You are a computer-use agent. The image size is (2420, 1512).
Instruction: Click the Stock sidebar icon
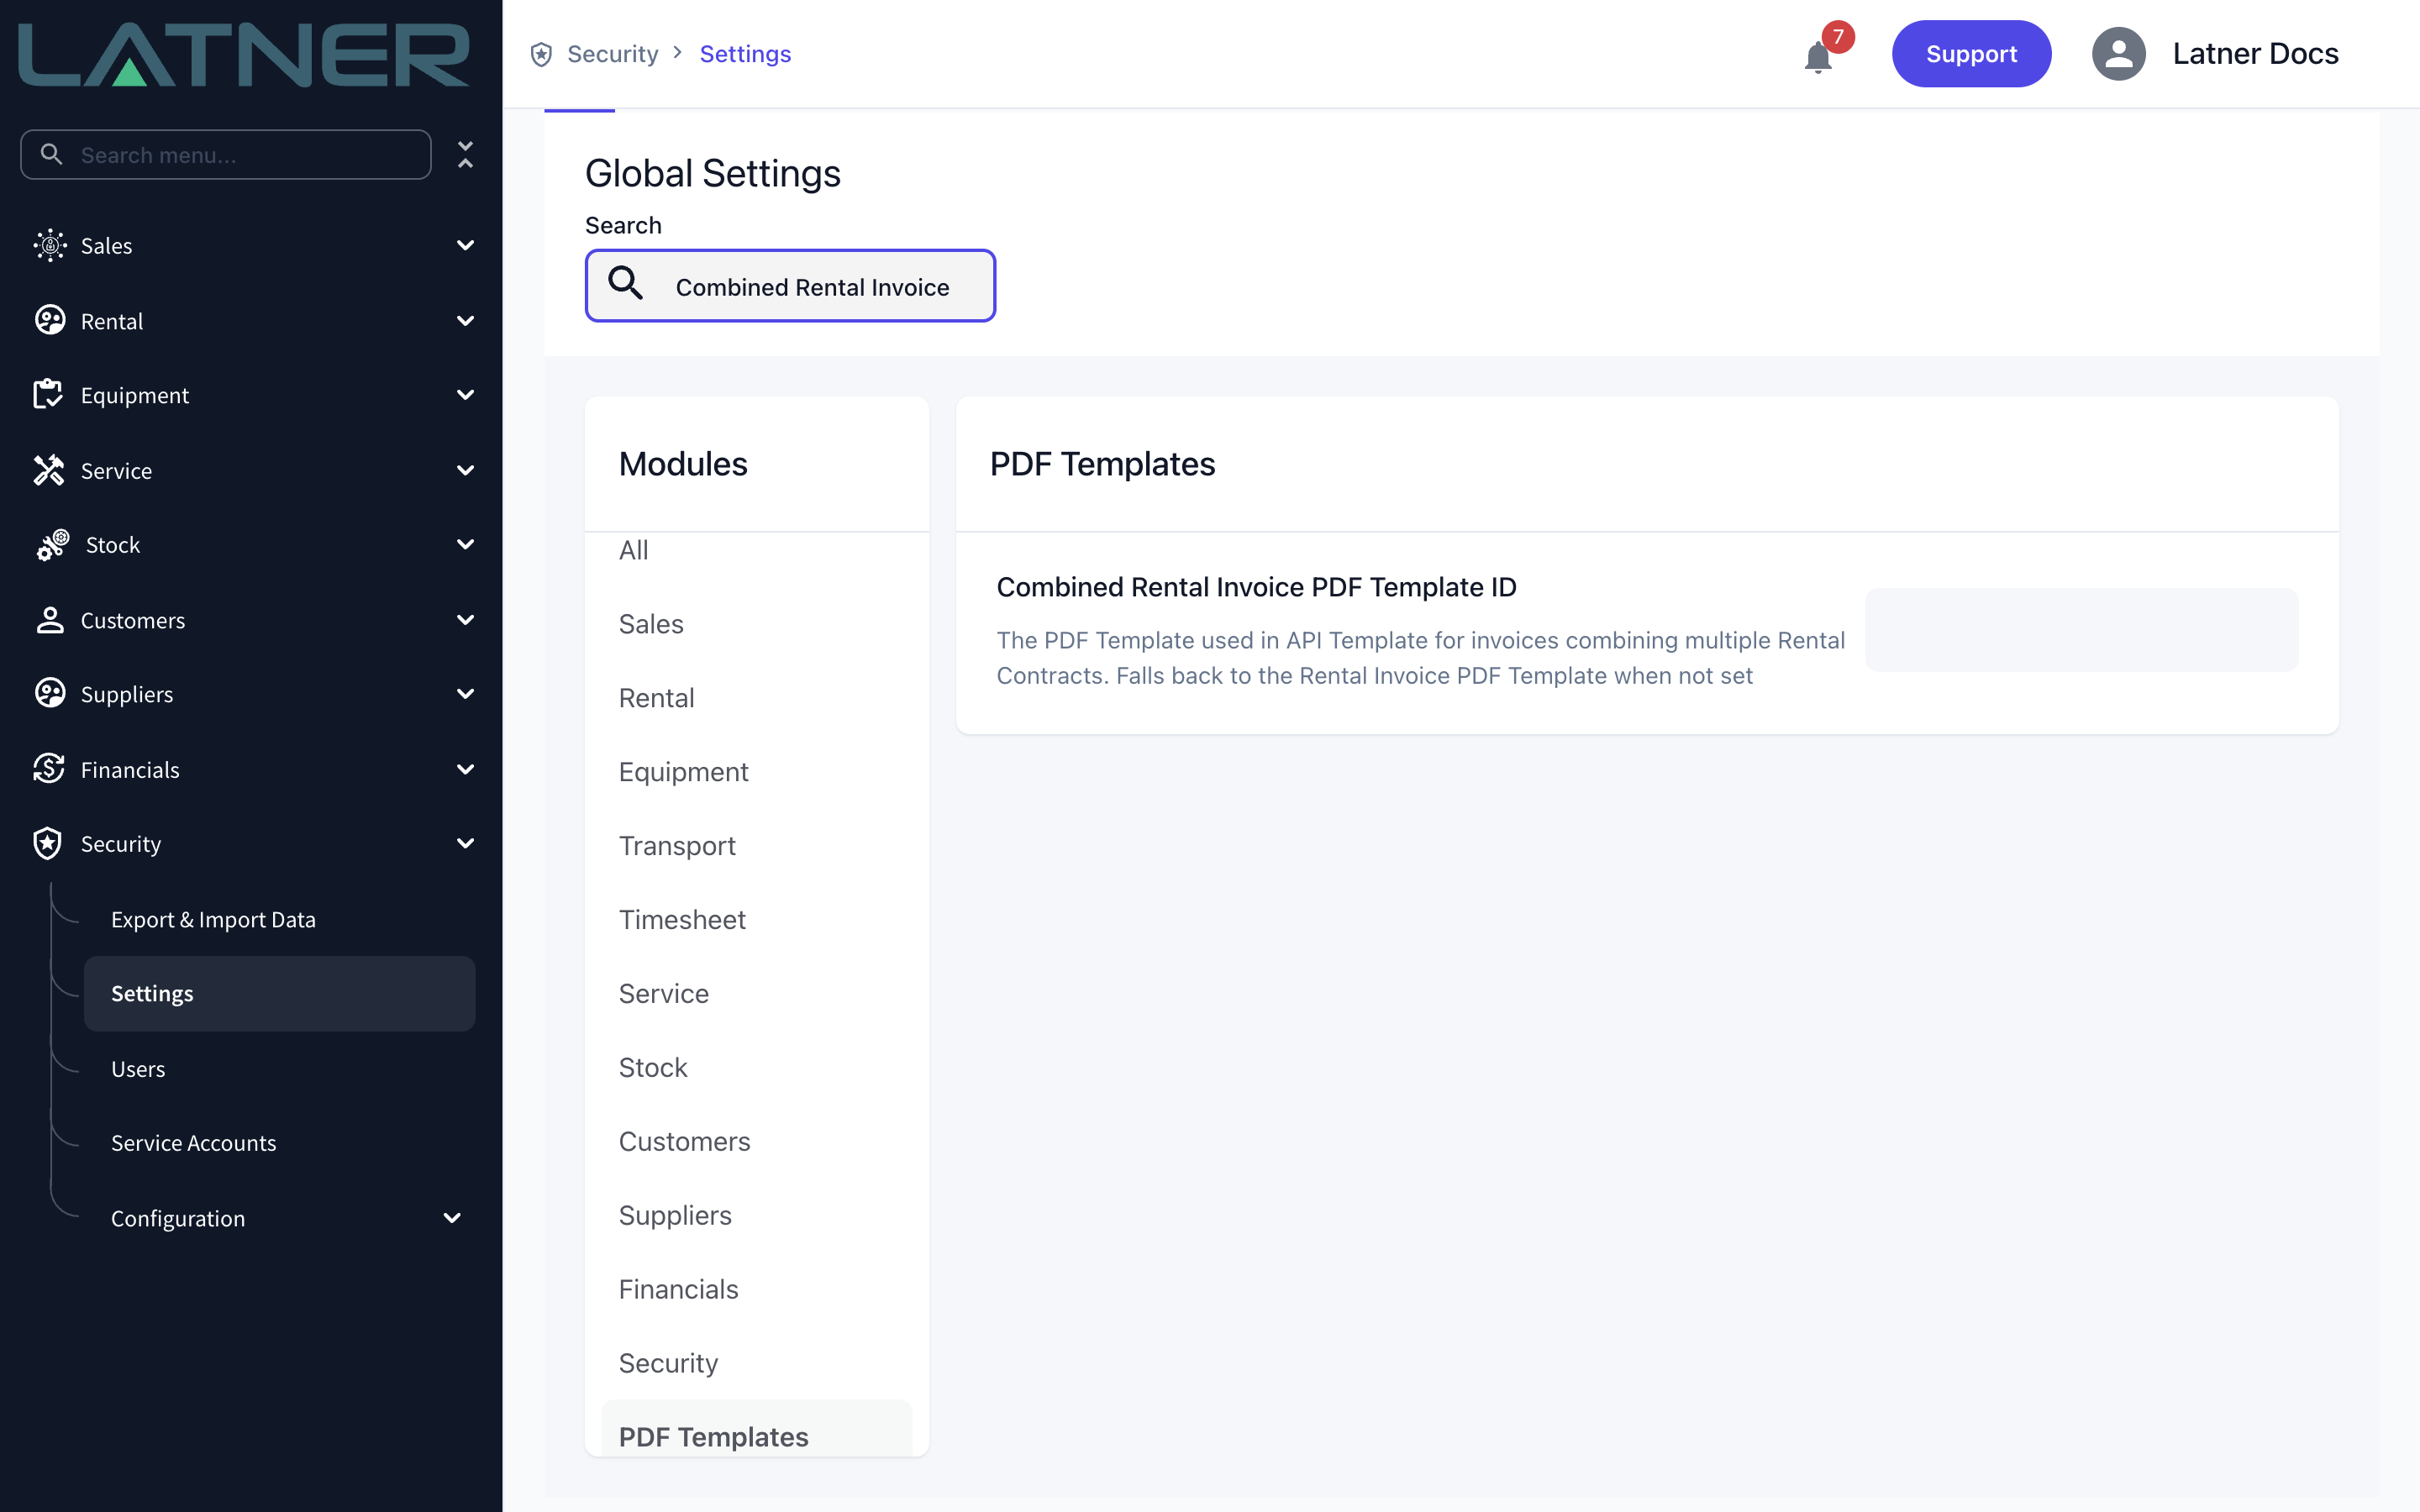(x=52, y=545)
